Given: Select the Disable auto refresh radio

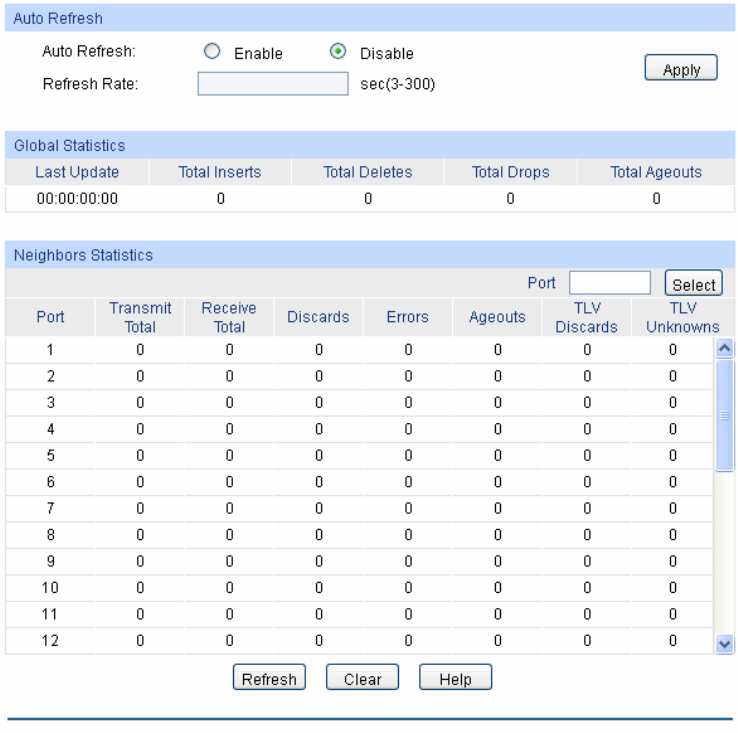Looking at the screenshot, I should 338,54.
